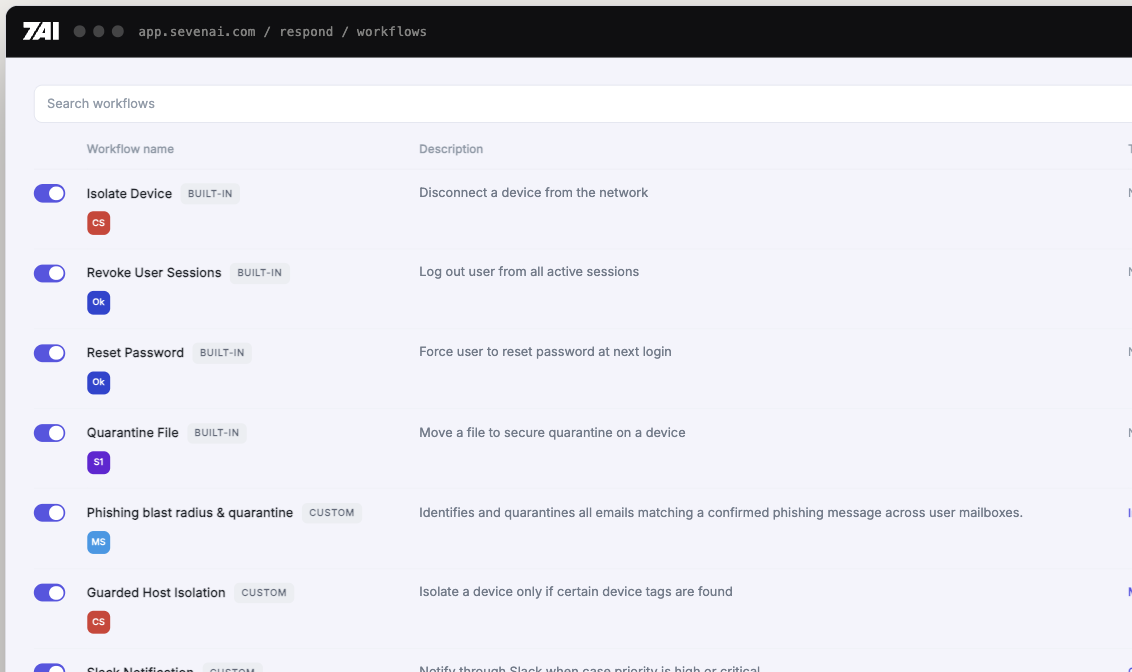Open Phishing blast radius & quarantine workflow

pyautogui.click(x=190, y=512)
